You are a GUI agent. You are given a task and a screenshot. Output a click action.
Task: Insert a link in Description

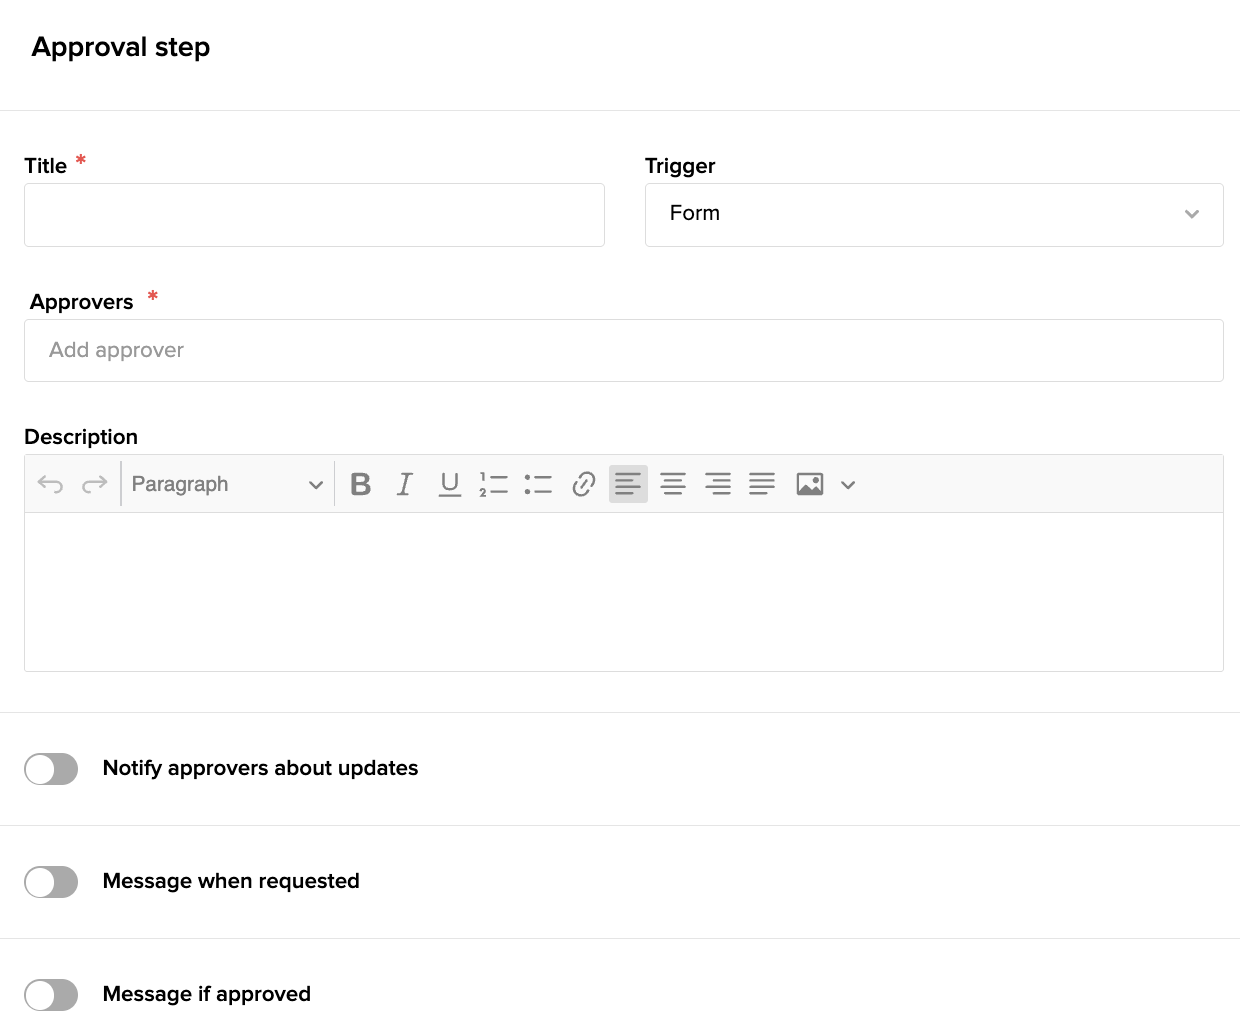pos(584,484)
